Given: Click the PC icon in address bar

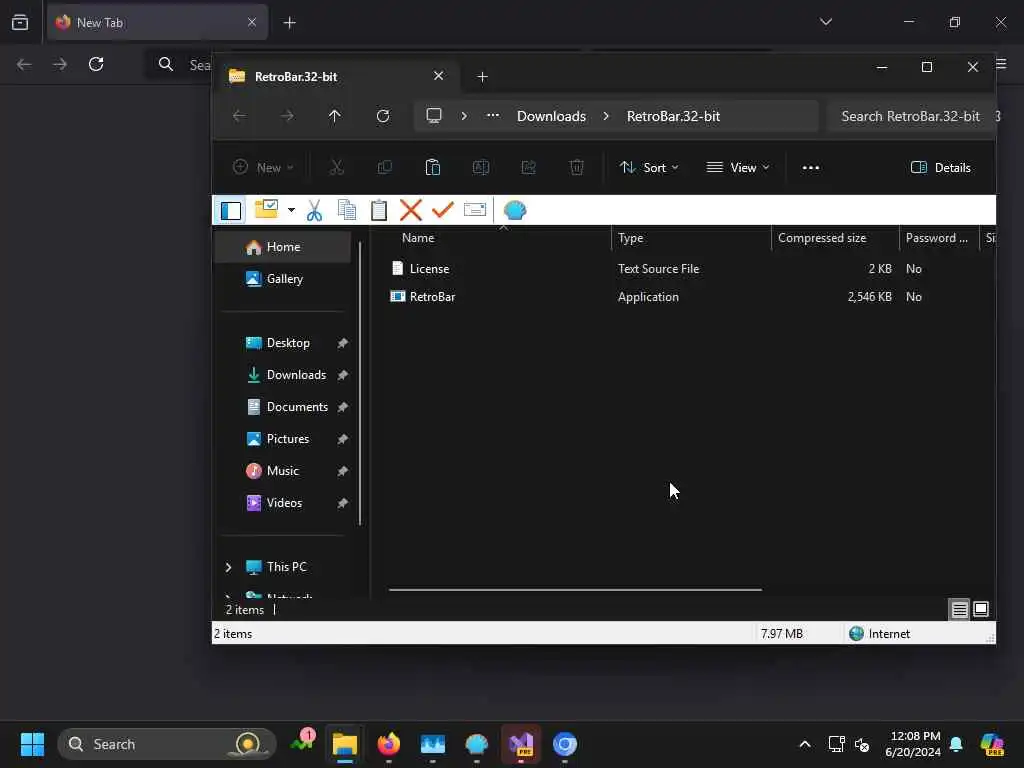Looking at the screenshot, I should coord(434,116).
